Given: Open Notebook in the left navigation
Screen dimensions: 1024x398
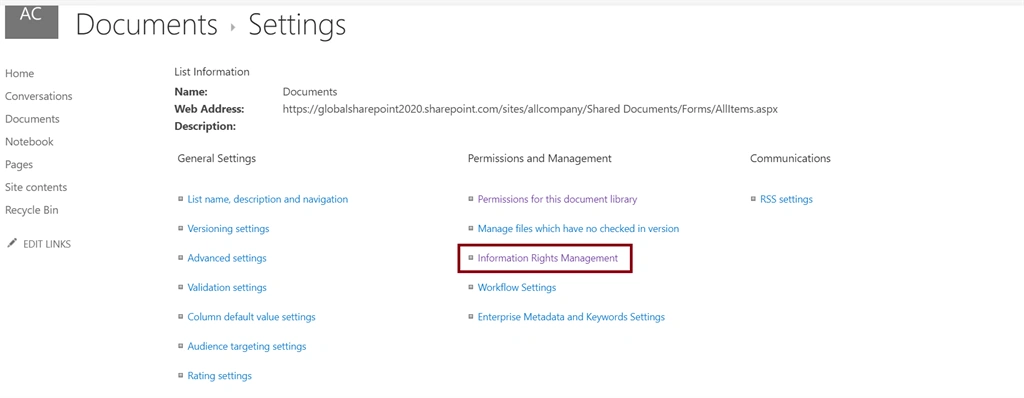Looking at the screenshot, I should coord(29,142).
